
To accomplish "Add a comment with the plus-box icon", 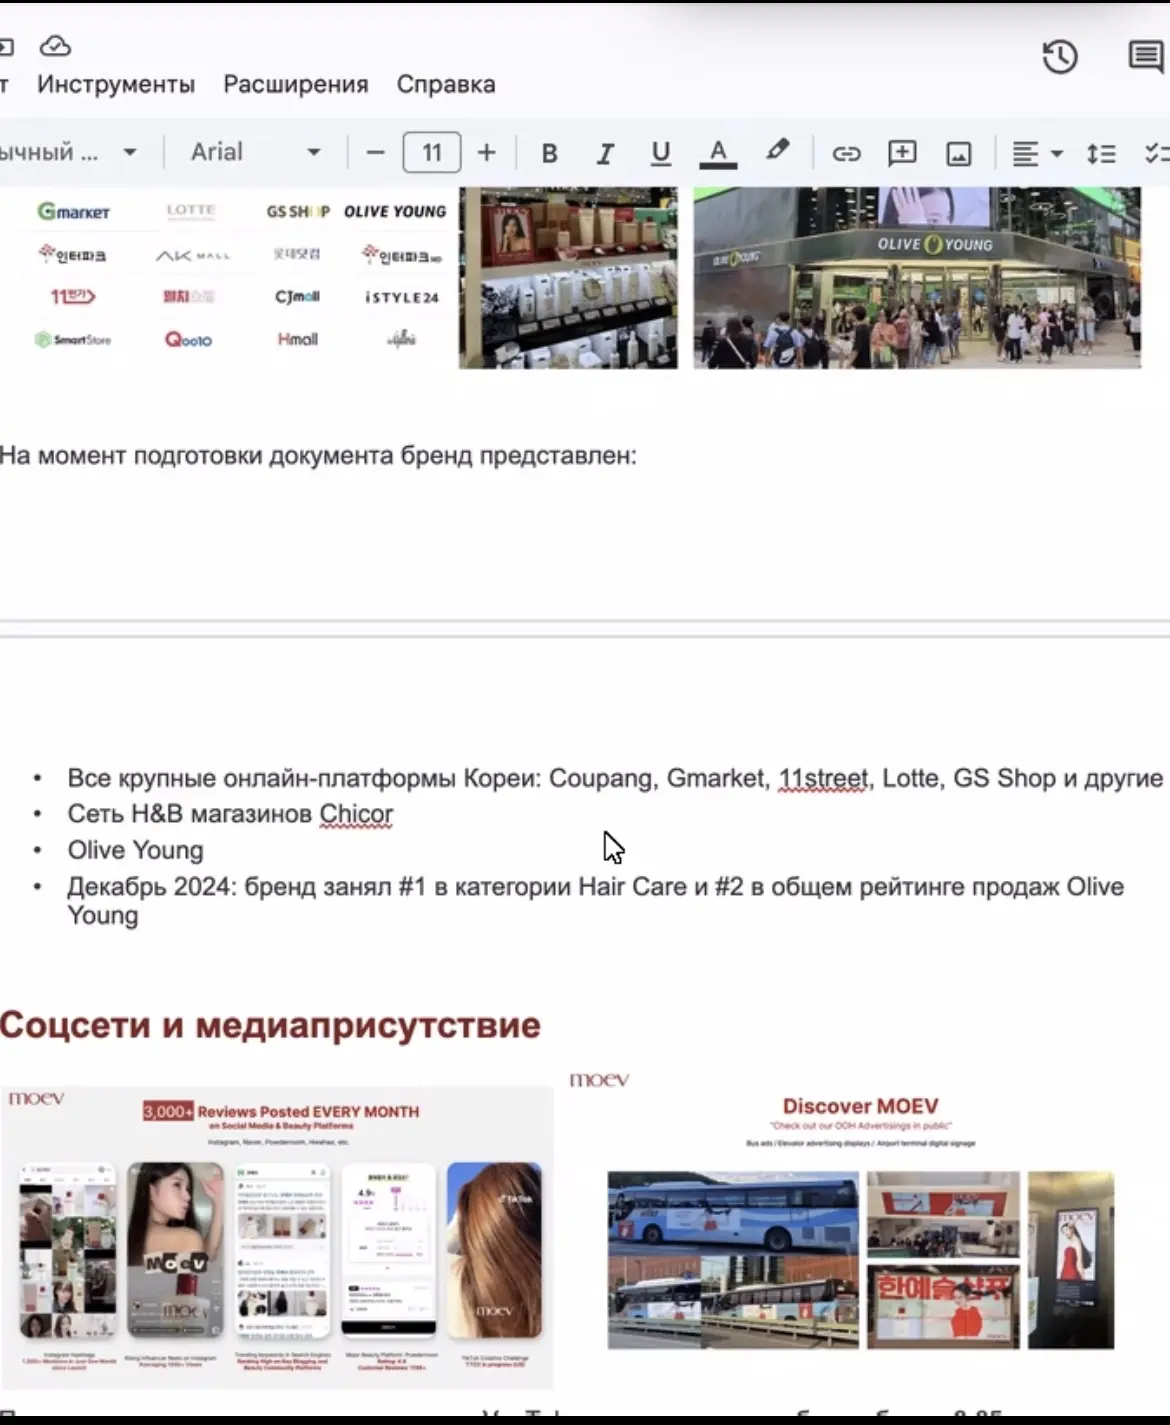I will [x=902, y=153].
